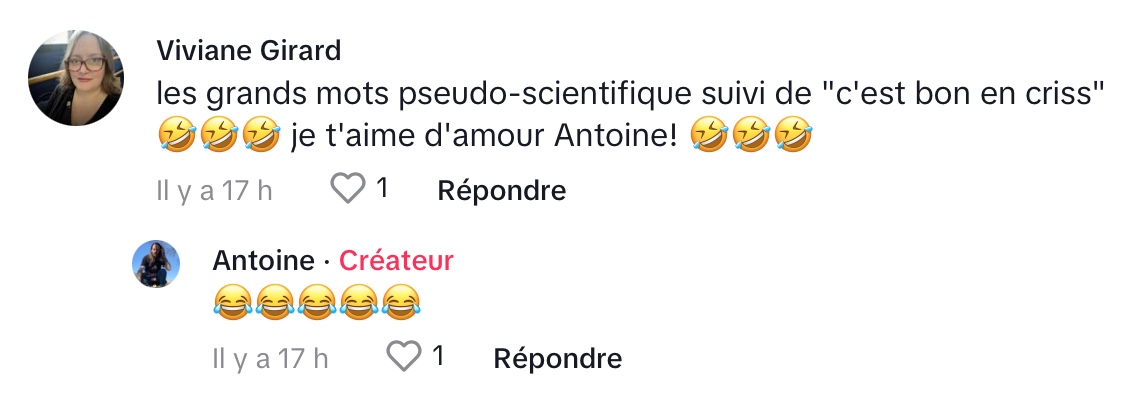Click the Antoine creator username
This screenshot has width=1146, height=396.
click(263, 261)
